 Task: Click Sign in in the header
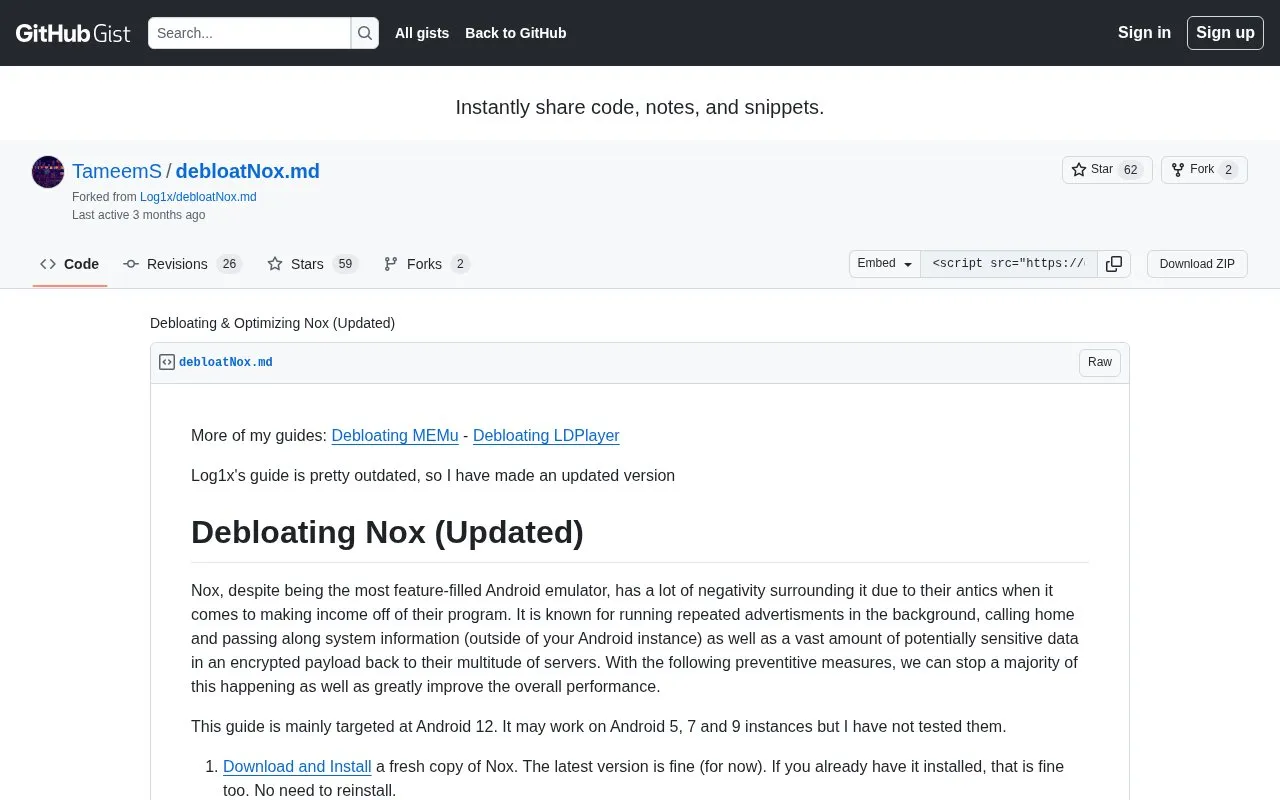pos(1144,33)
